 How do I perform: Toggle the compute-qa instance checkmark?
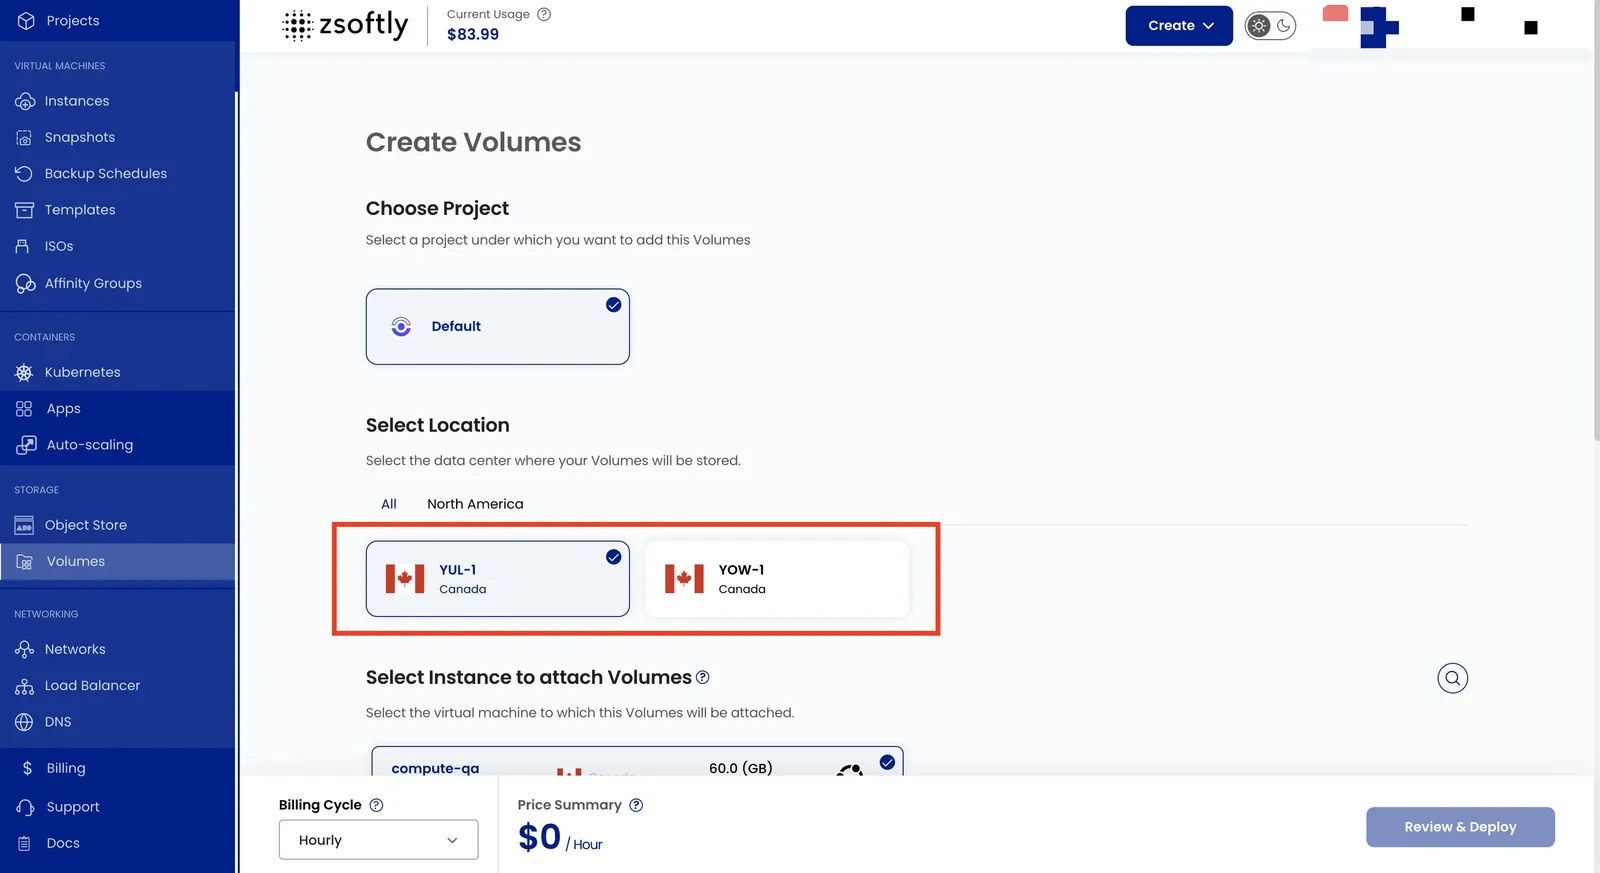pos(887,762)
